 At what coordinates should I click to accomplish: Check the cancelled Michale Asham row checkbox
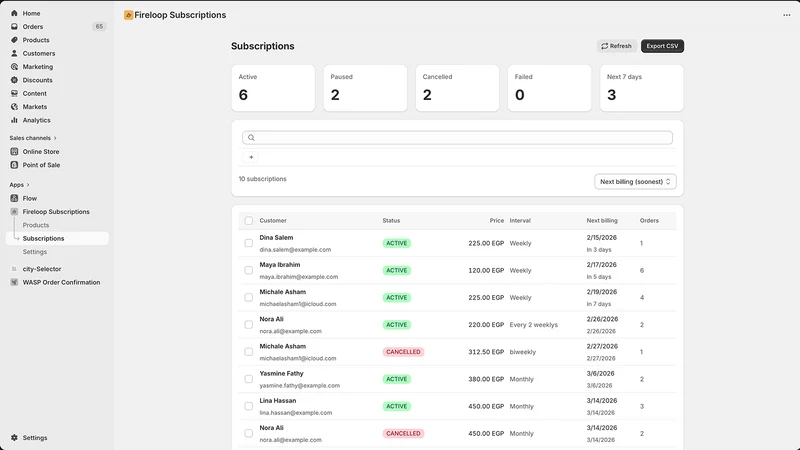(x=248, y=352)
